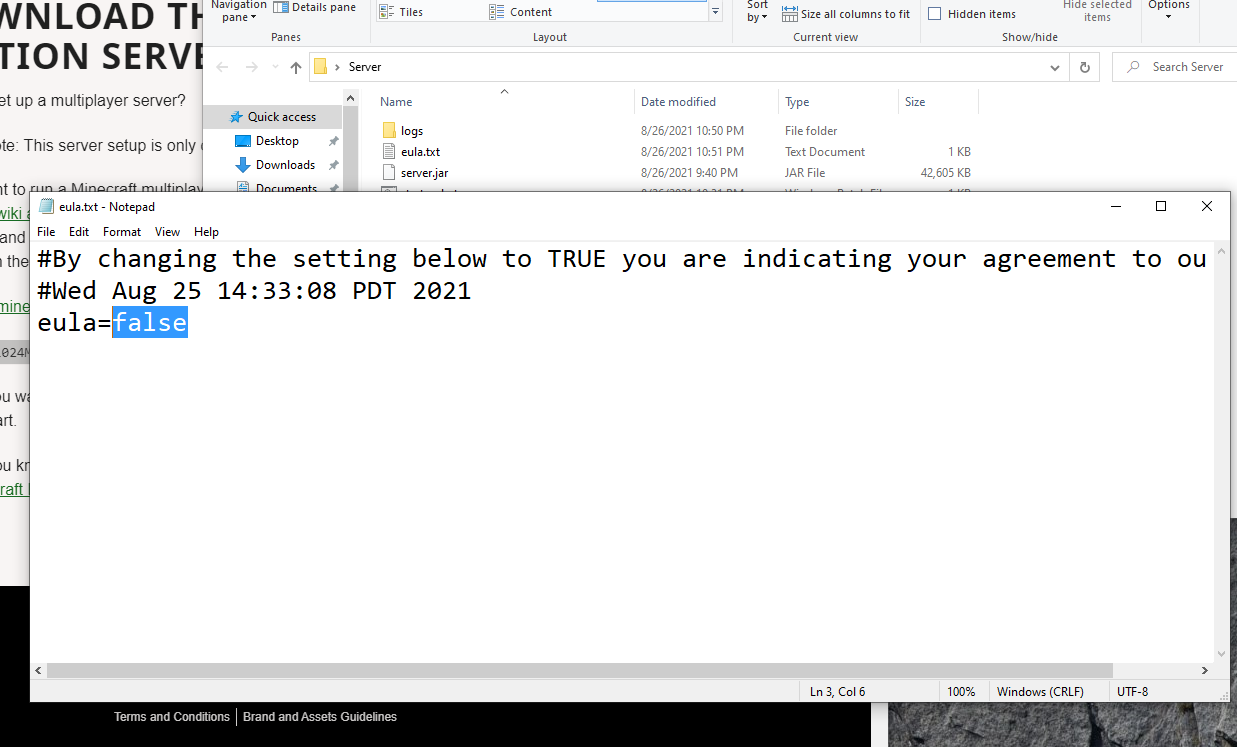
Task: Open Terms and Conditions link on webpage
Action: tap(172, 717)
